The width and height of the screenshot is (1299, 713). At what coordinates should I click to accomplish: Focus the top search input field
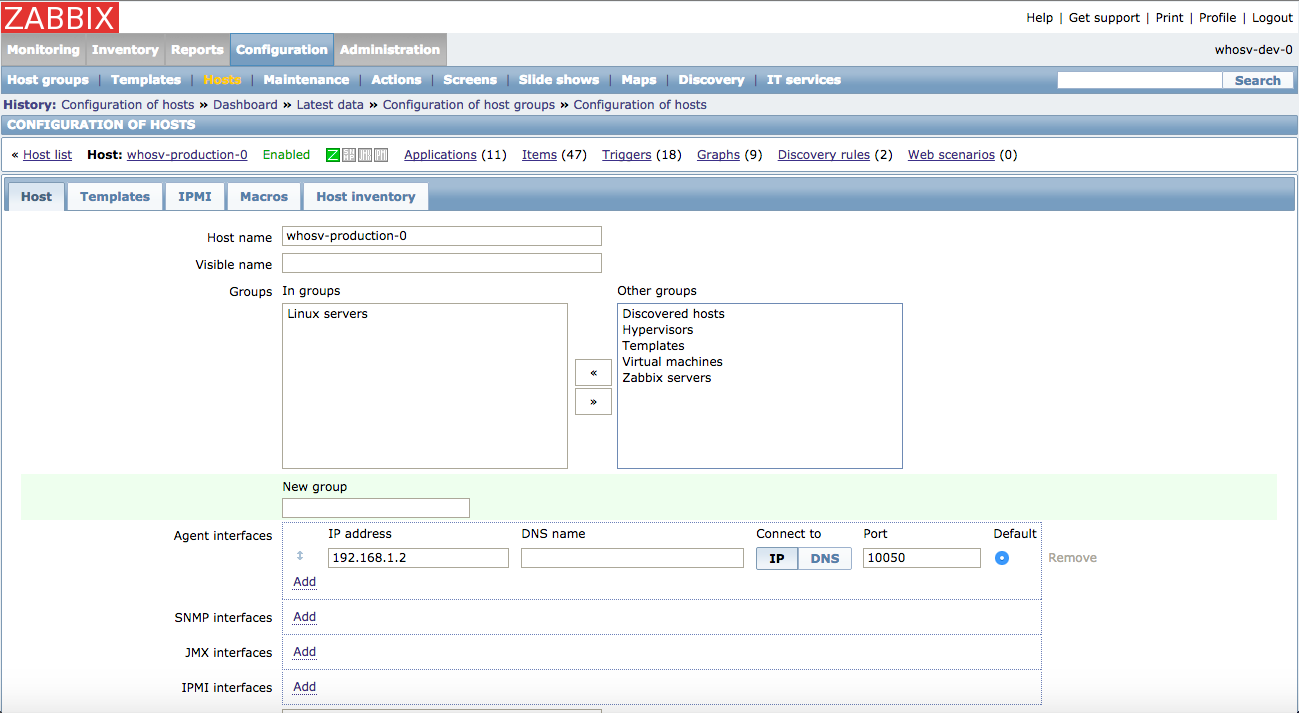click(x=1140, y=80)
